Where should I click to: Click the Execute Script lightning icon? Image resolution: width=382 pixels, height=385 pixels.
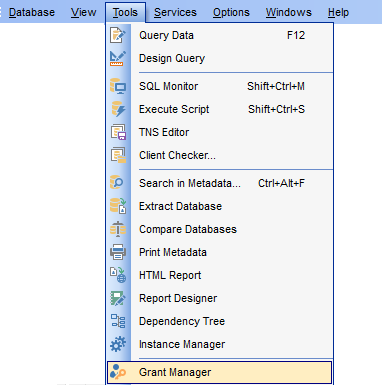(118, 109)
